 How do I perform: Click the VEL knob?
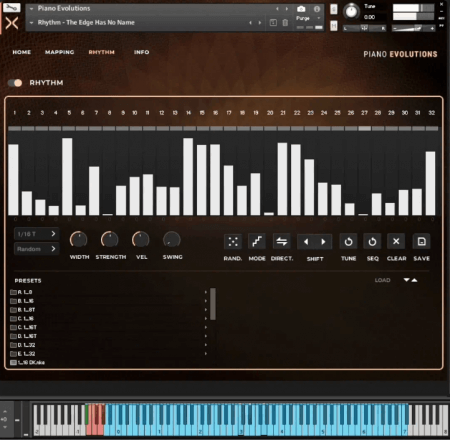click(141, 239)
